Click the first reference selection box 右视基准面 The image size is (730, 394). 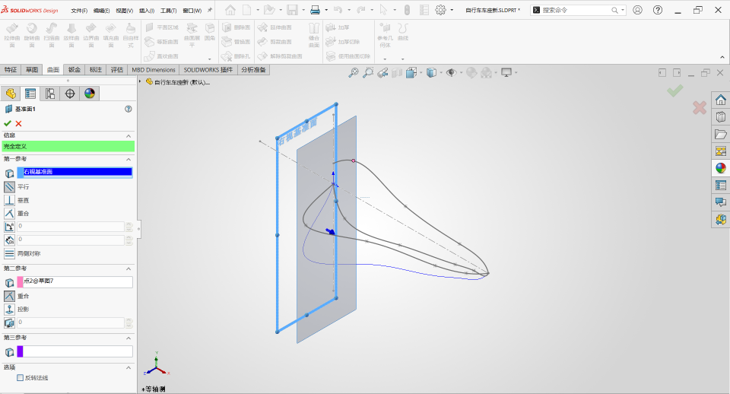(x=74, y=172)
